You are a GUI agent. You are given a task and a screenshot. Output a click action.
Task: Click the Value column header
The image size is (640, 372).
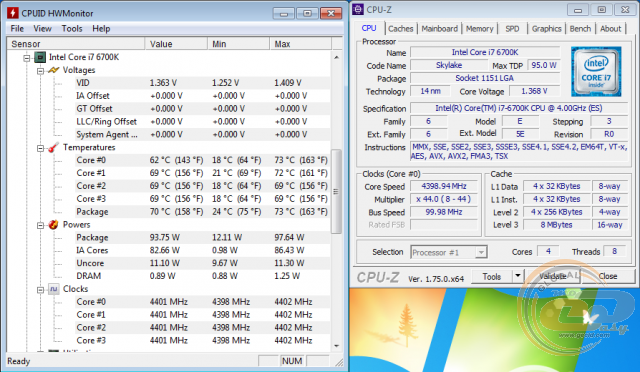[176, 44]
